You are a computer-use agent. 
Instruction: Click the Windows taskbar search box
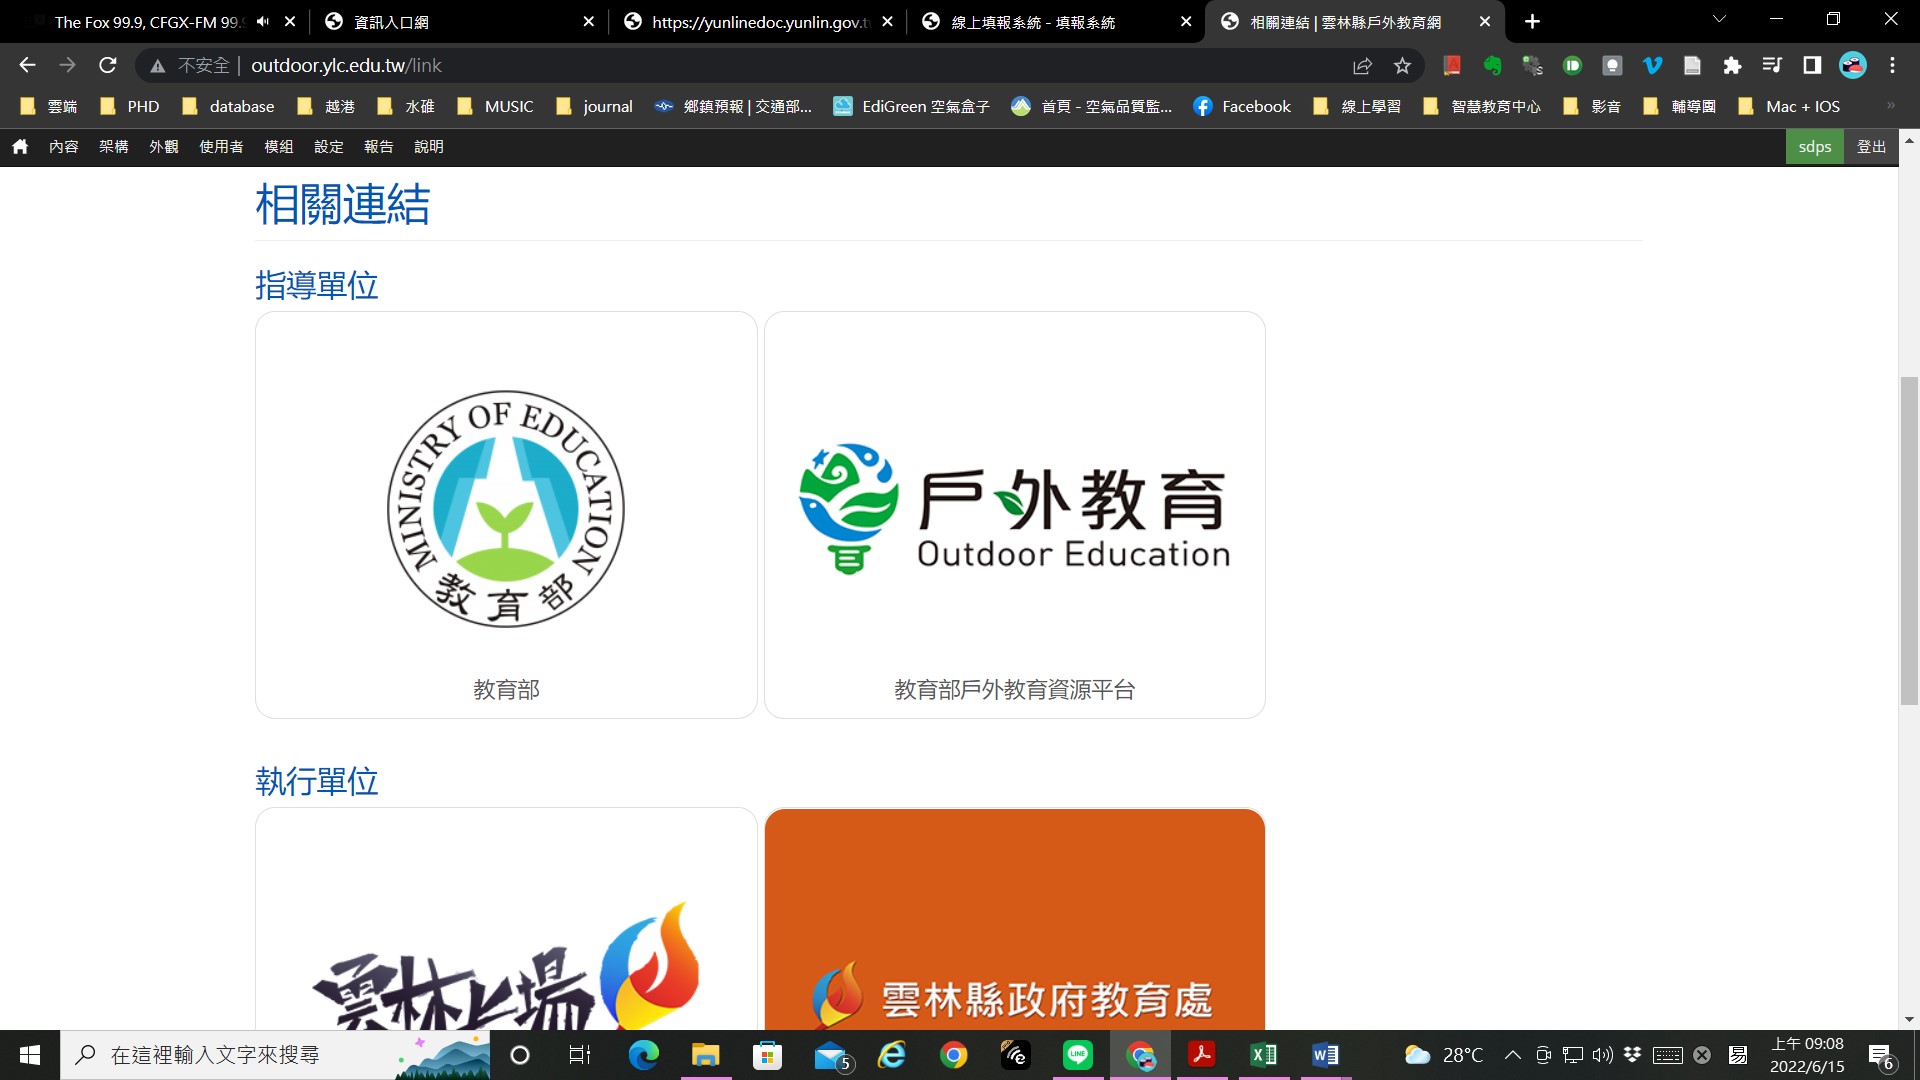(275, 1055)
